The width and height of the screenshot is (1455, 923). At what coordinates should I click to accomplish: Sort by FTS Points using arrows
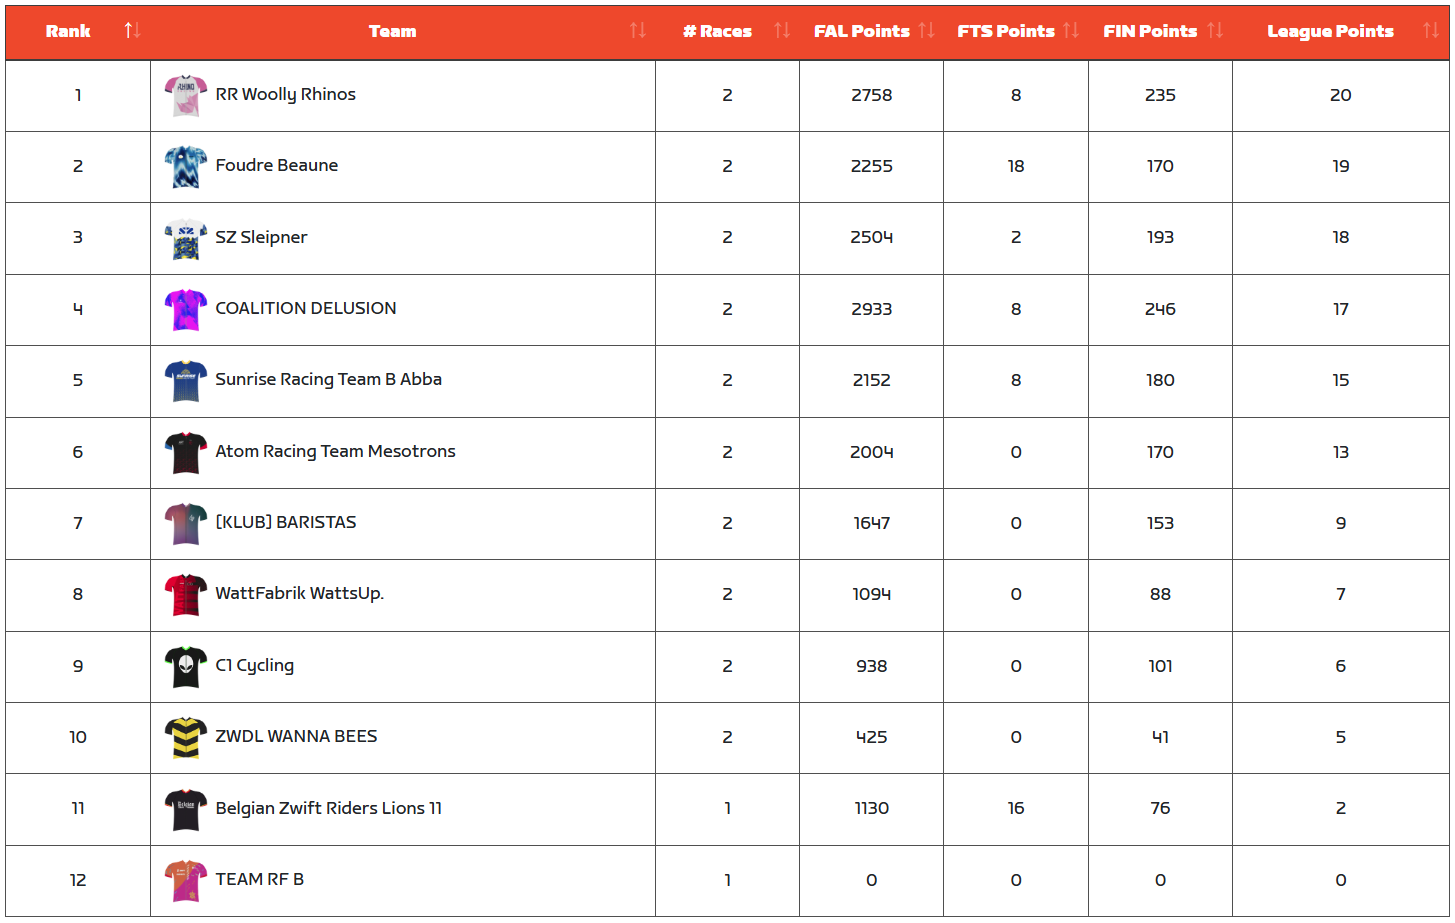coord(1071,31)
